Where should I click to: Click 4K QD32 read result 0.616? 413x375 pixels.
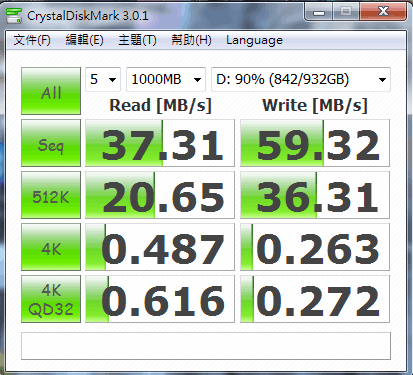pyautogui.click(x=160, y=299)
